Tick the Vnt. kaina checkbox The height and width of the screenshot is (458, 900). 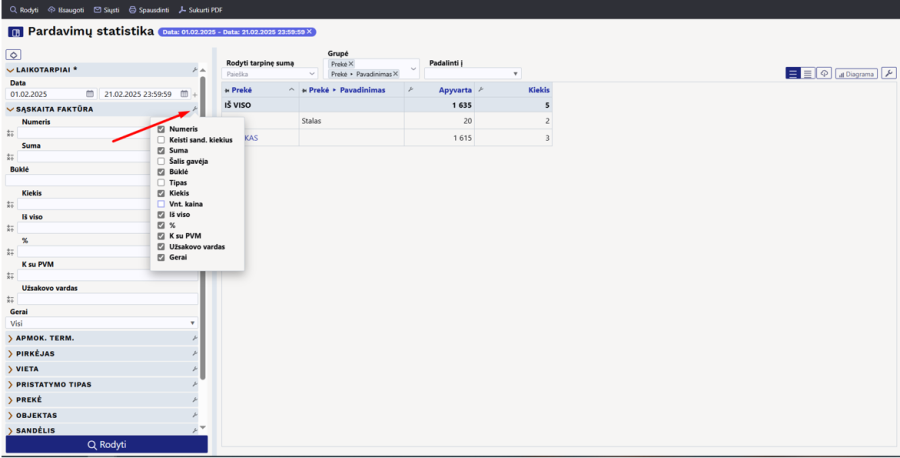click(x=161, y=204)
